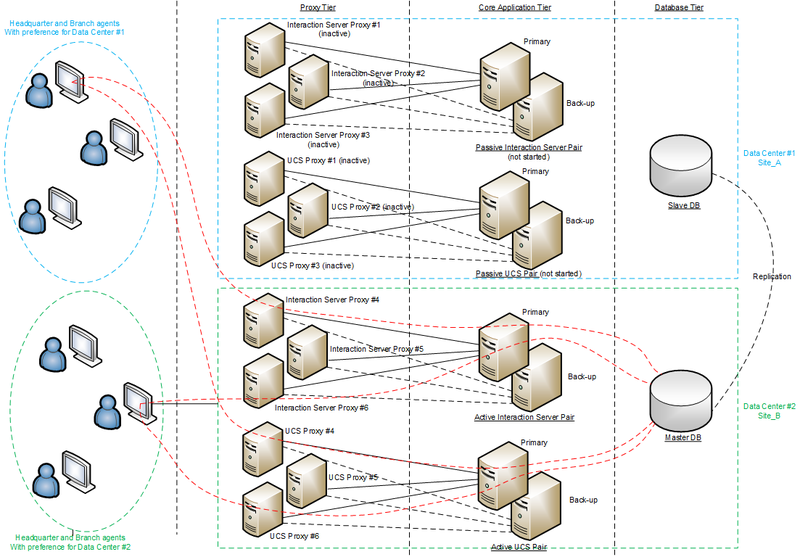Click the Slave DB label
The width and height of the screenshot is (800, 557).
tap(684, 206)
